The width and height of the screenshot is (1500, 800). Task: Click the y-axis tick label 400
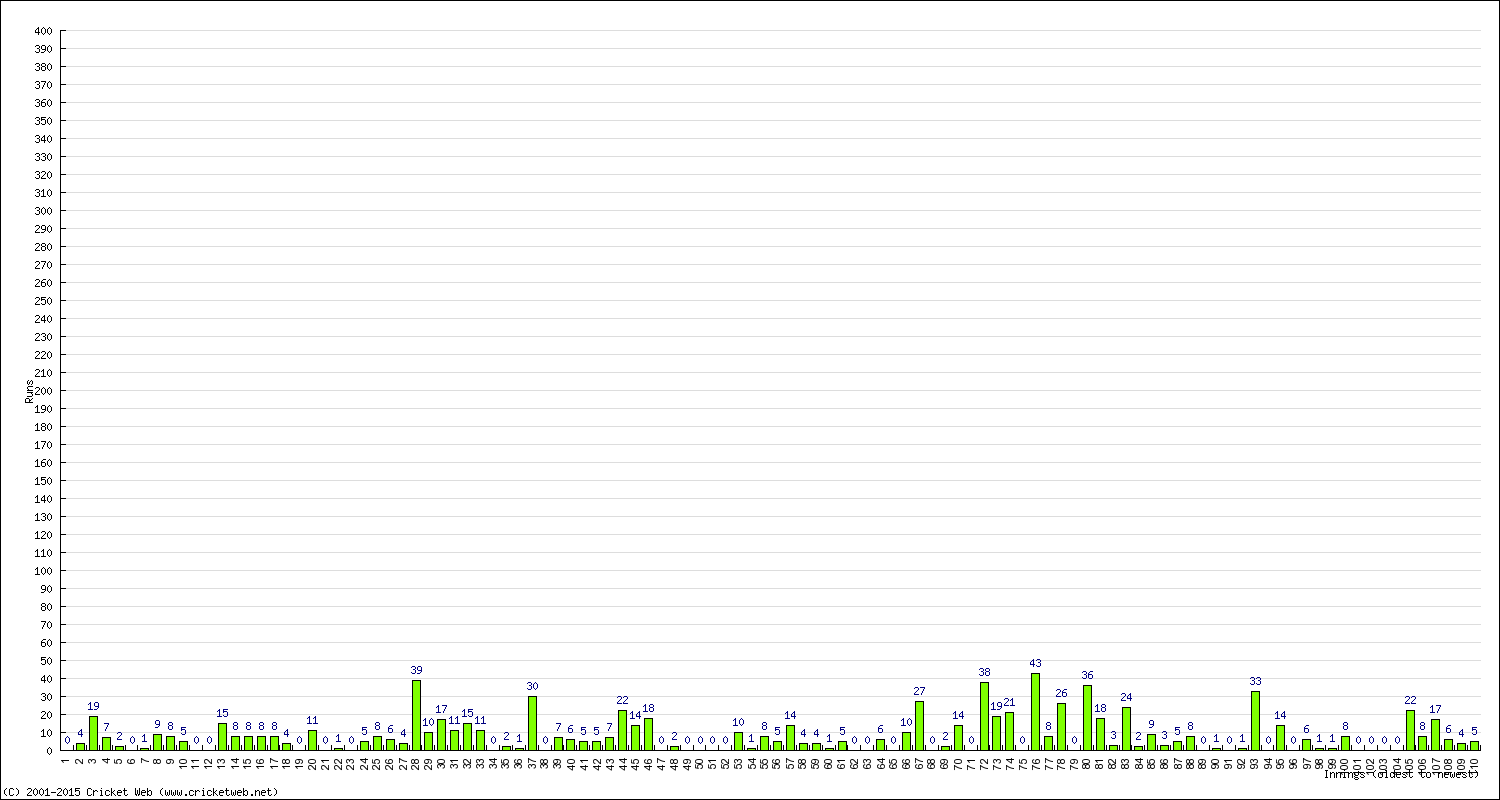point(42,31)
